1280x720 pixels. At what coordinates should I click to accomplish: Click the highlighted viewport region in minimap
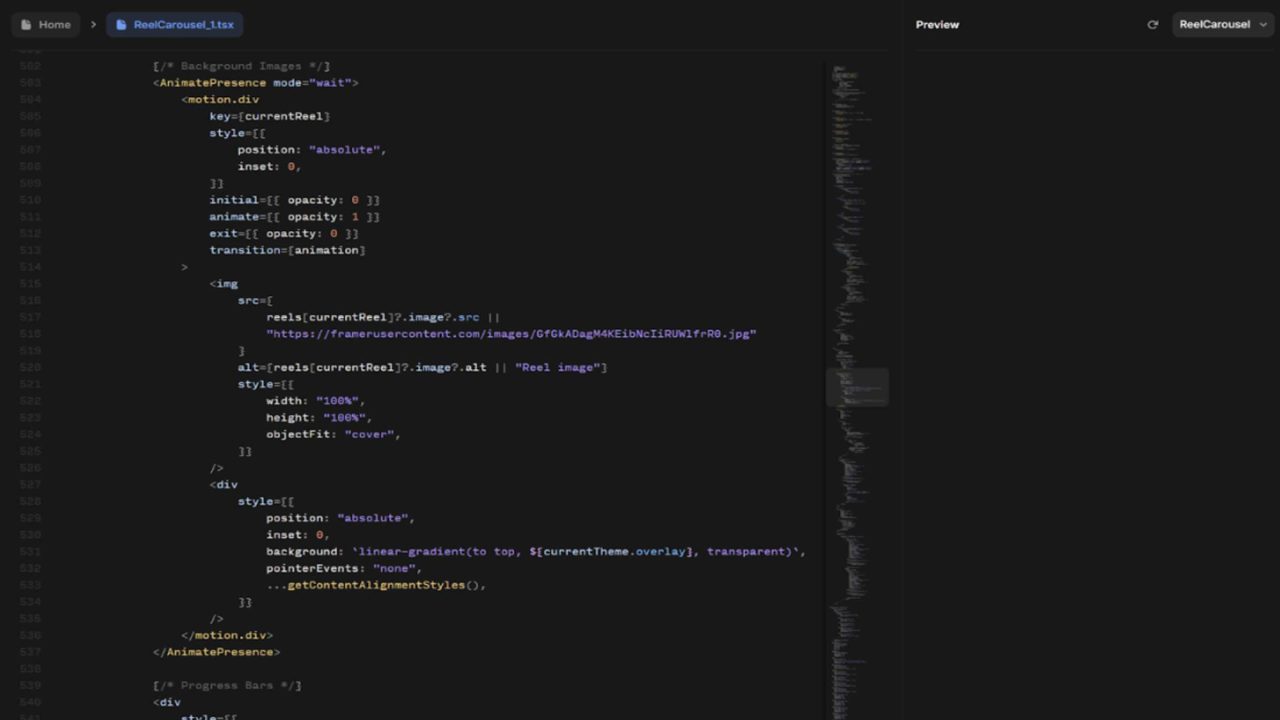coord(856,387)
